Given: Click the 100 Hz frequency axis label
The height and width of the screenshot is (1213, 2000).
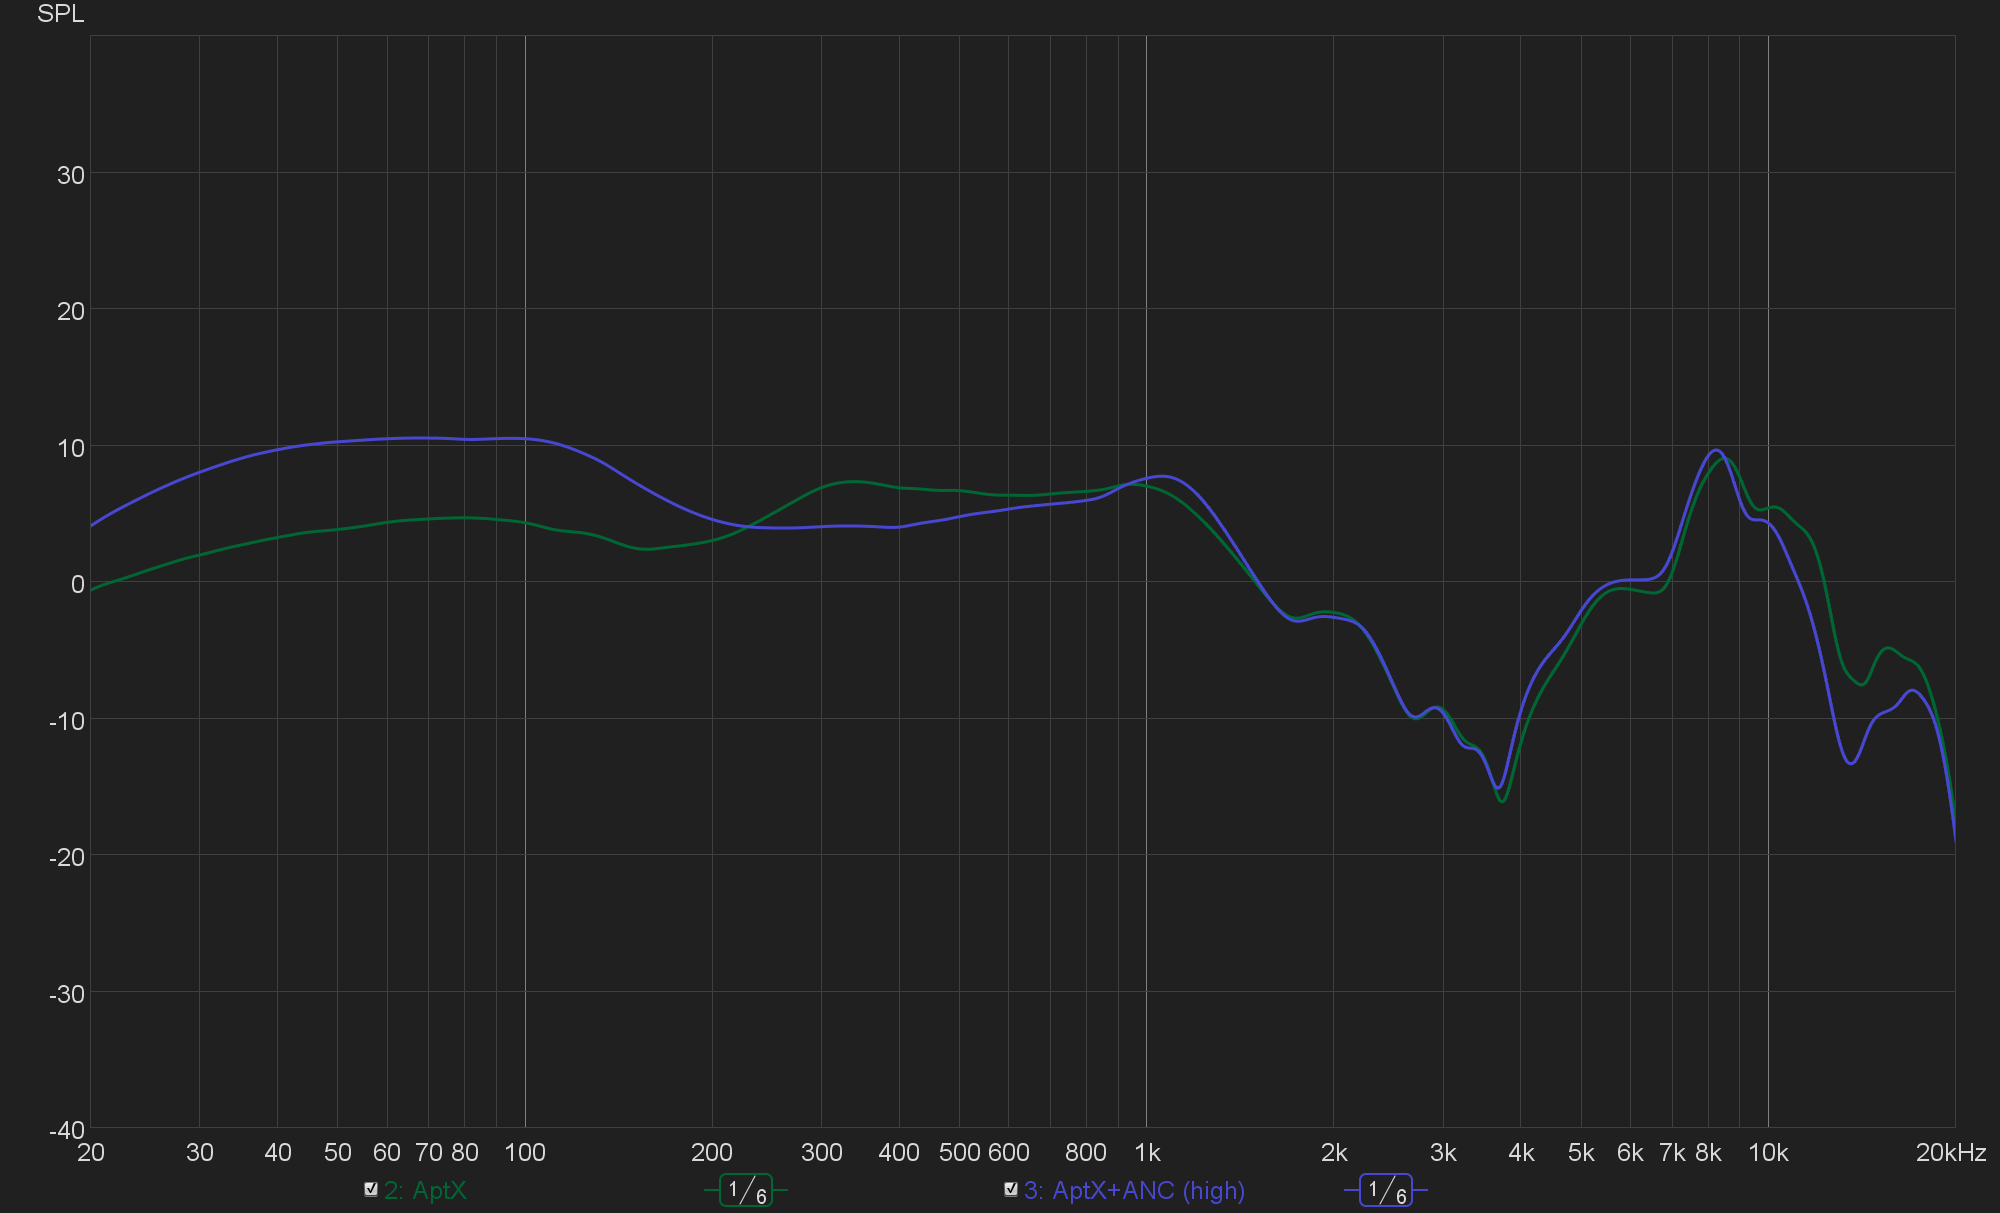Looking at the screenshot, I should pos(525,1153).
